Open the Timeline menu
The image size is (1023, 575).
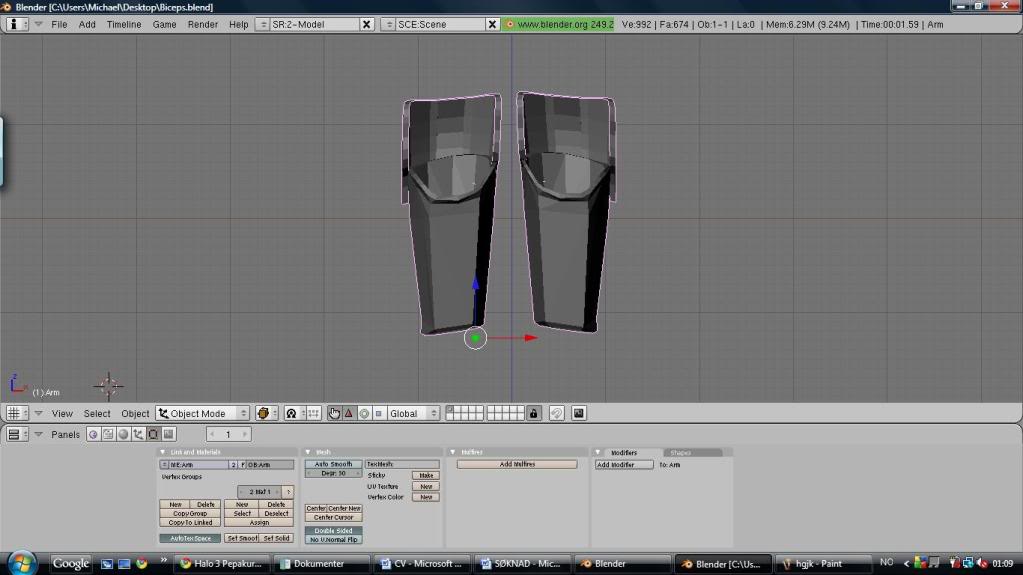pos(124,24)
